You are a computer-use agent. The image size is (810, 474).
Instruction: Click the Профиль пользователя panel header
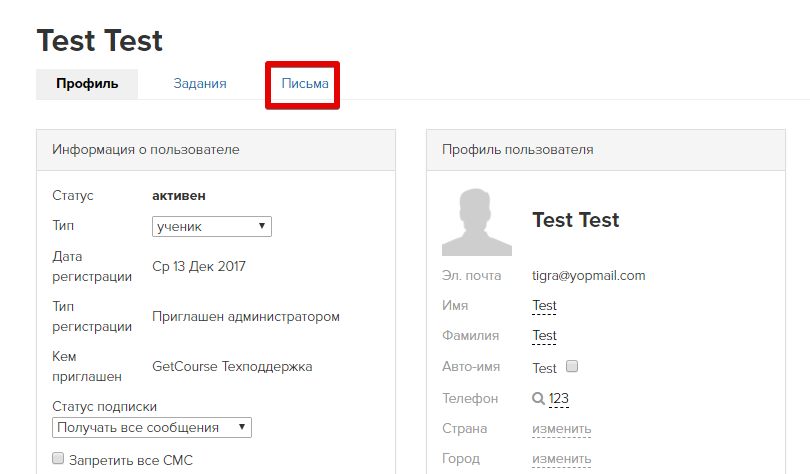click(x=606, y=150)
